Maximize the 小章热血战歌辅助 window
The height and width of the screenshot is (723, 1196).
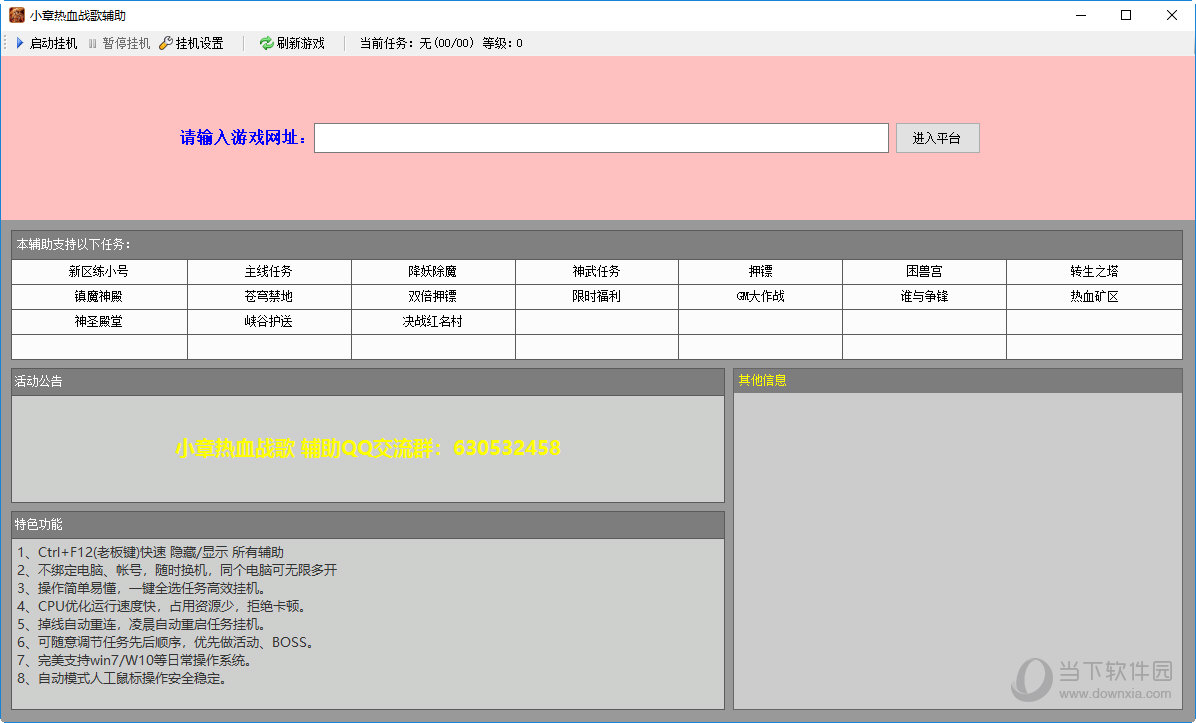tap(1126, 15)
